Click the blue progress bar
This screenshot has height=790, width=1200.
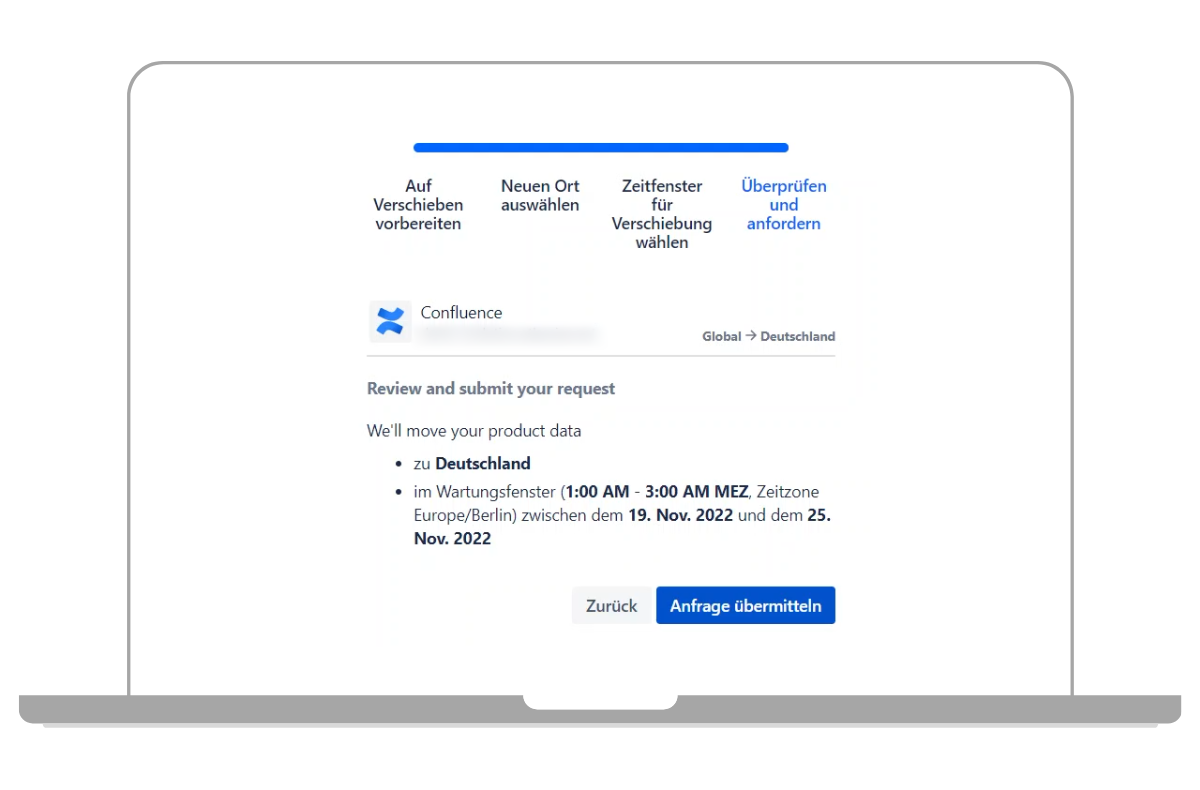600,148
